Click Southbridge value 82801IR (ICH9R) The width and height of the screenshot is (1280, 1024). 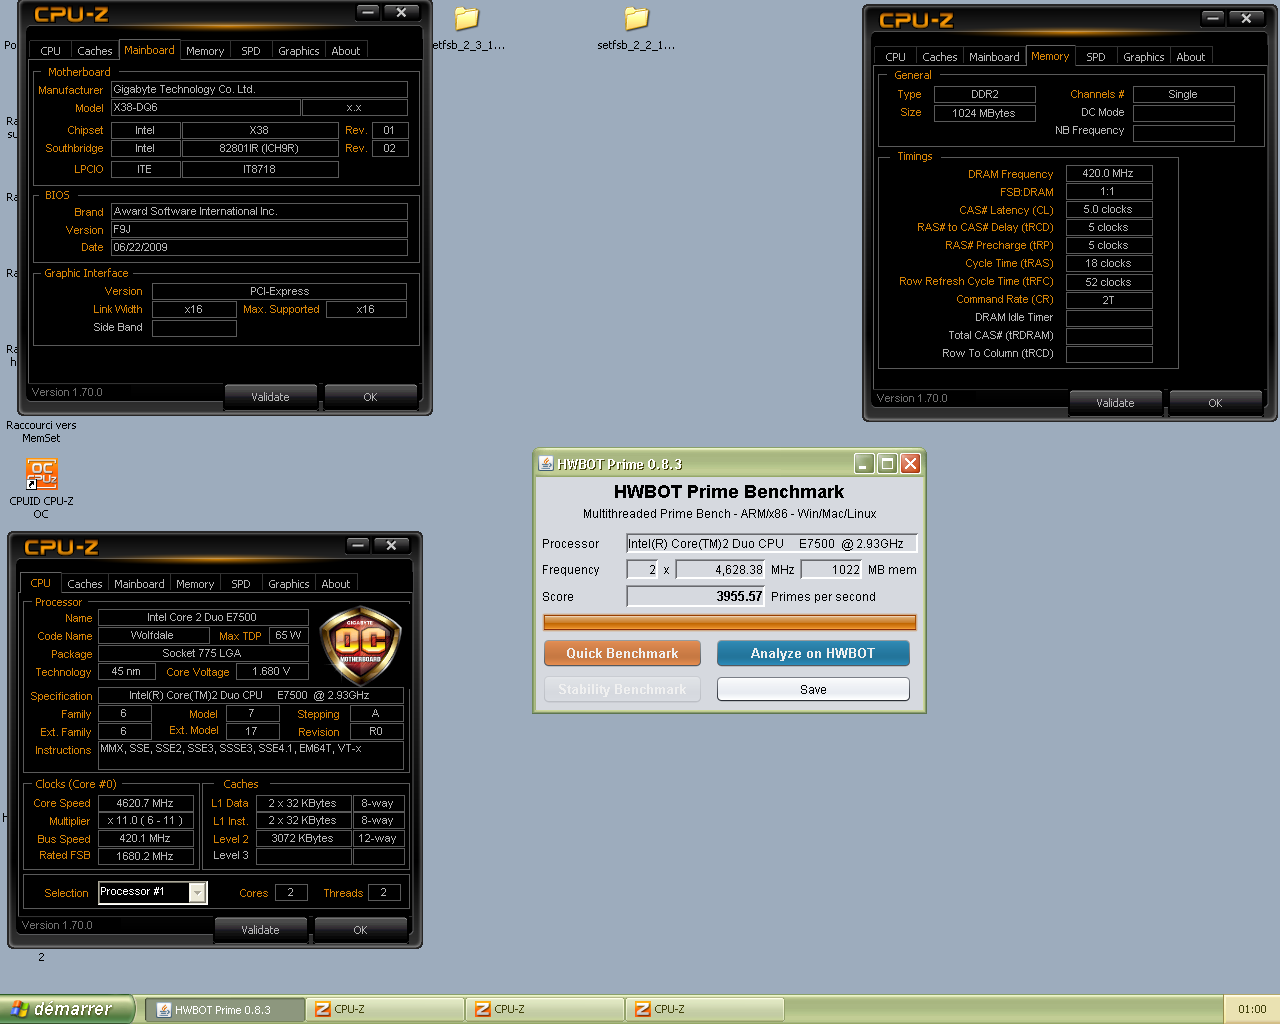point(260,148)
